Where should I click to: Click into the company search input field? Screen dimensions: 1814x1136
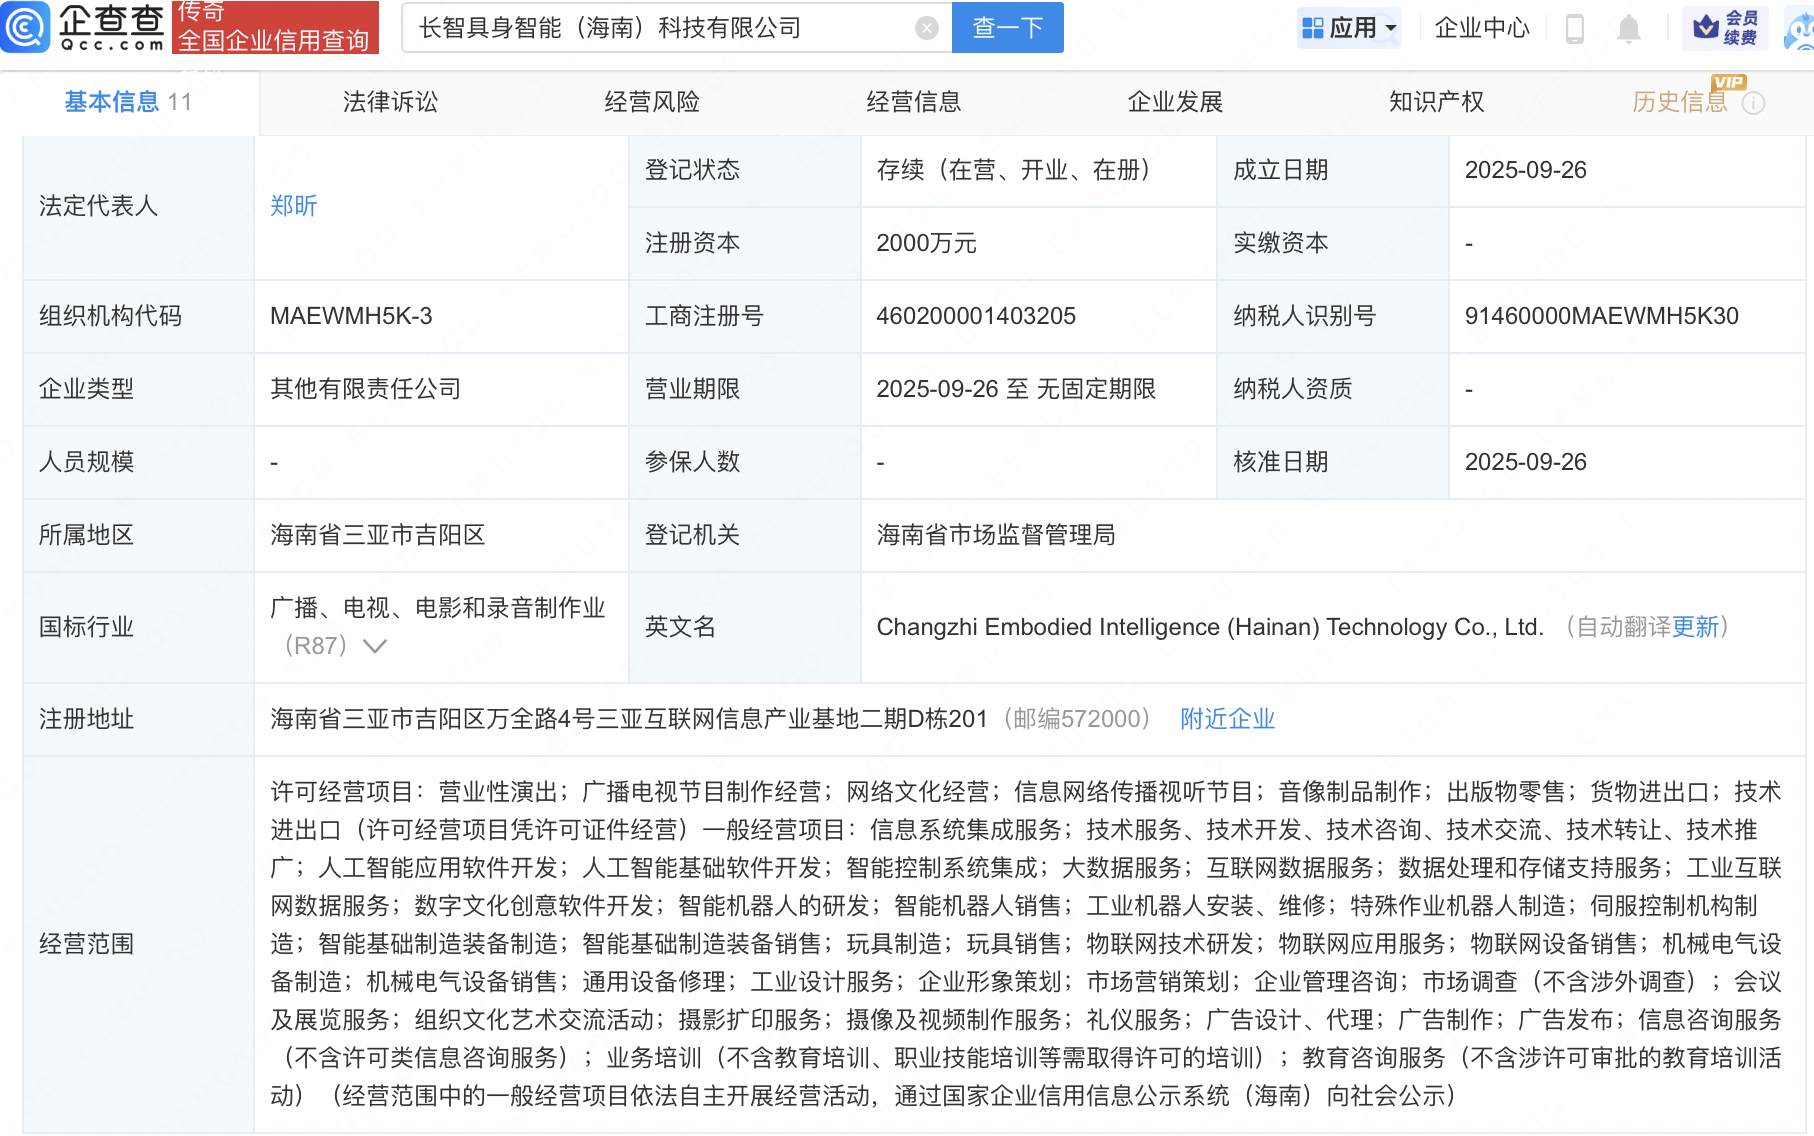[660, 28]
